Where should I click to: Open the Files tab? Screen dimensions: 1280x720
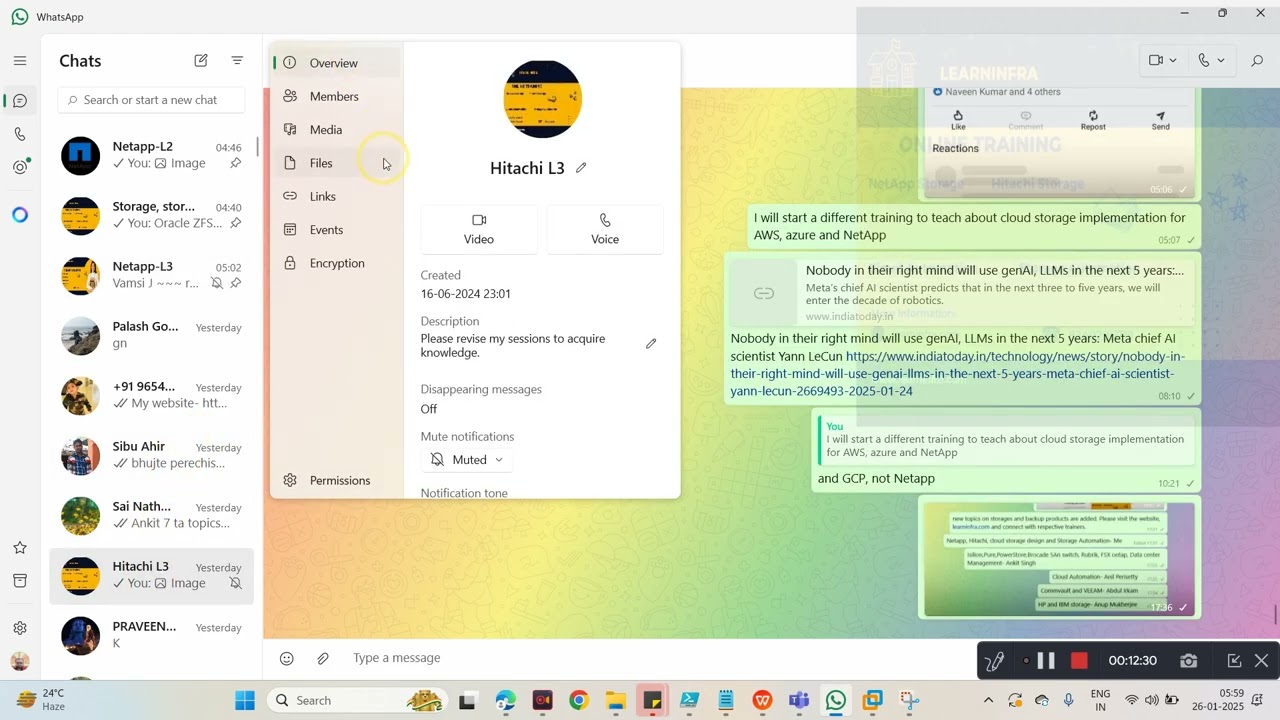click(337, 163)
